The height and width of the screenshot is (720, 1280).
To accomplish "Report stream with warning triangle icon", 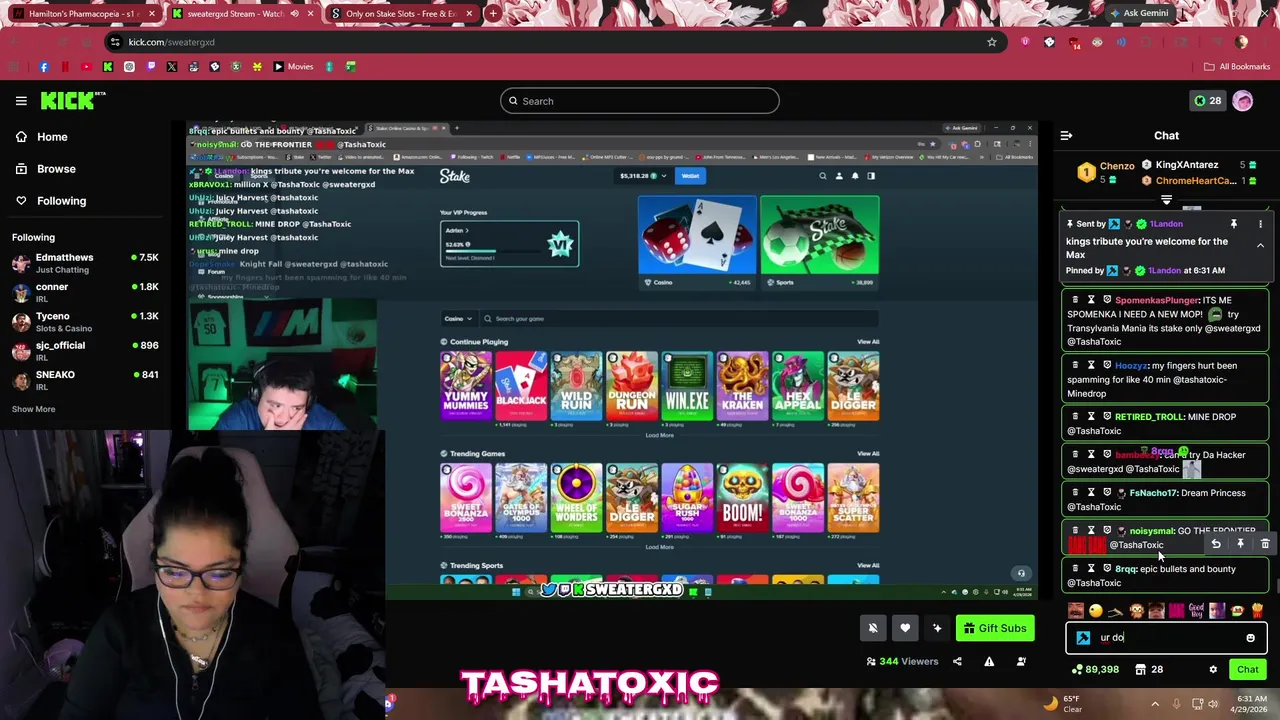I will click(989, 661).
